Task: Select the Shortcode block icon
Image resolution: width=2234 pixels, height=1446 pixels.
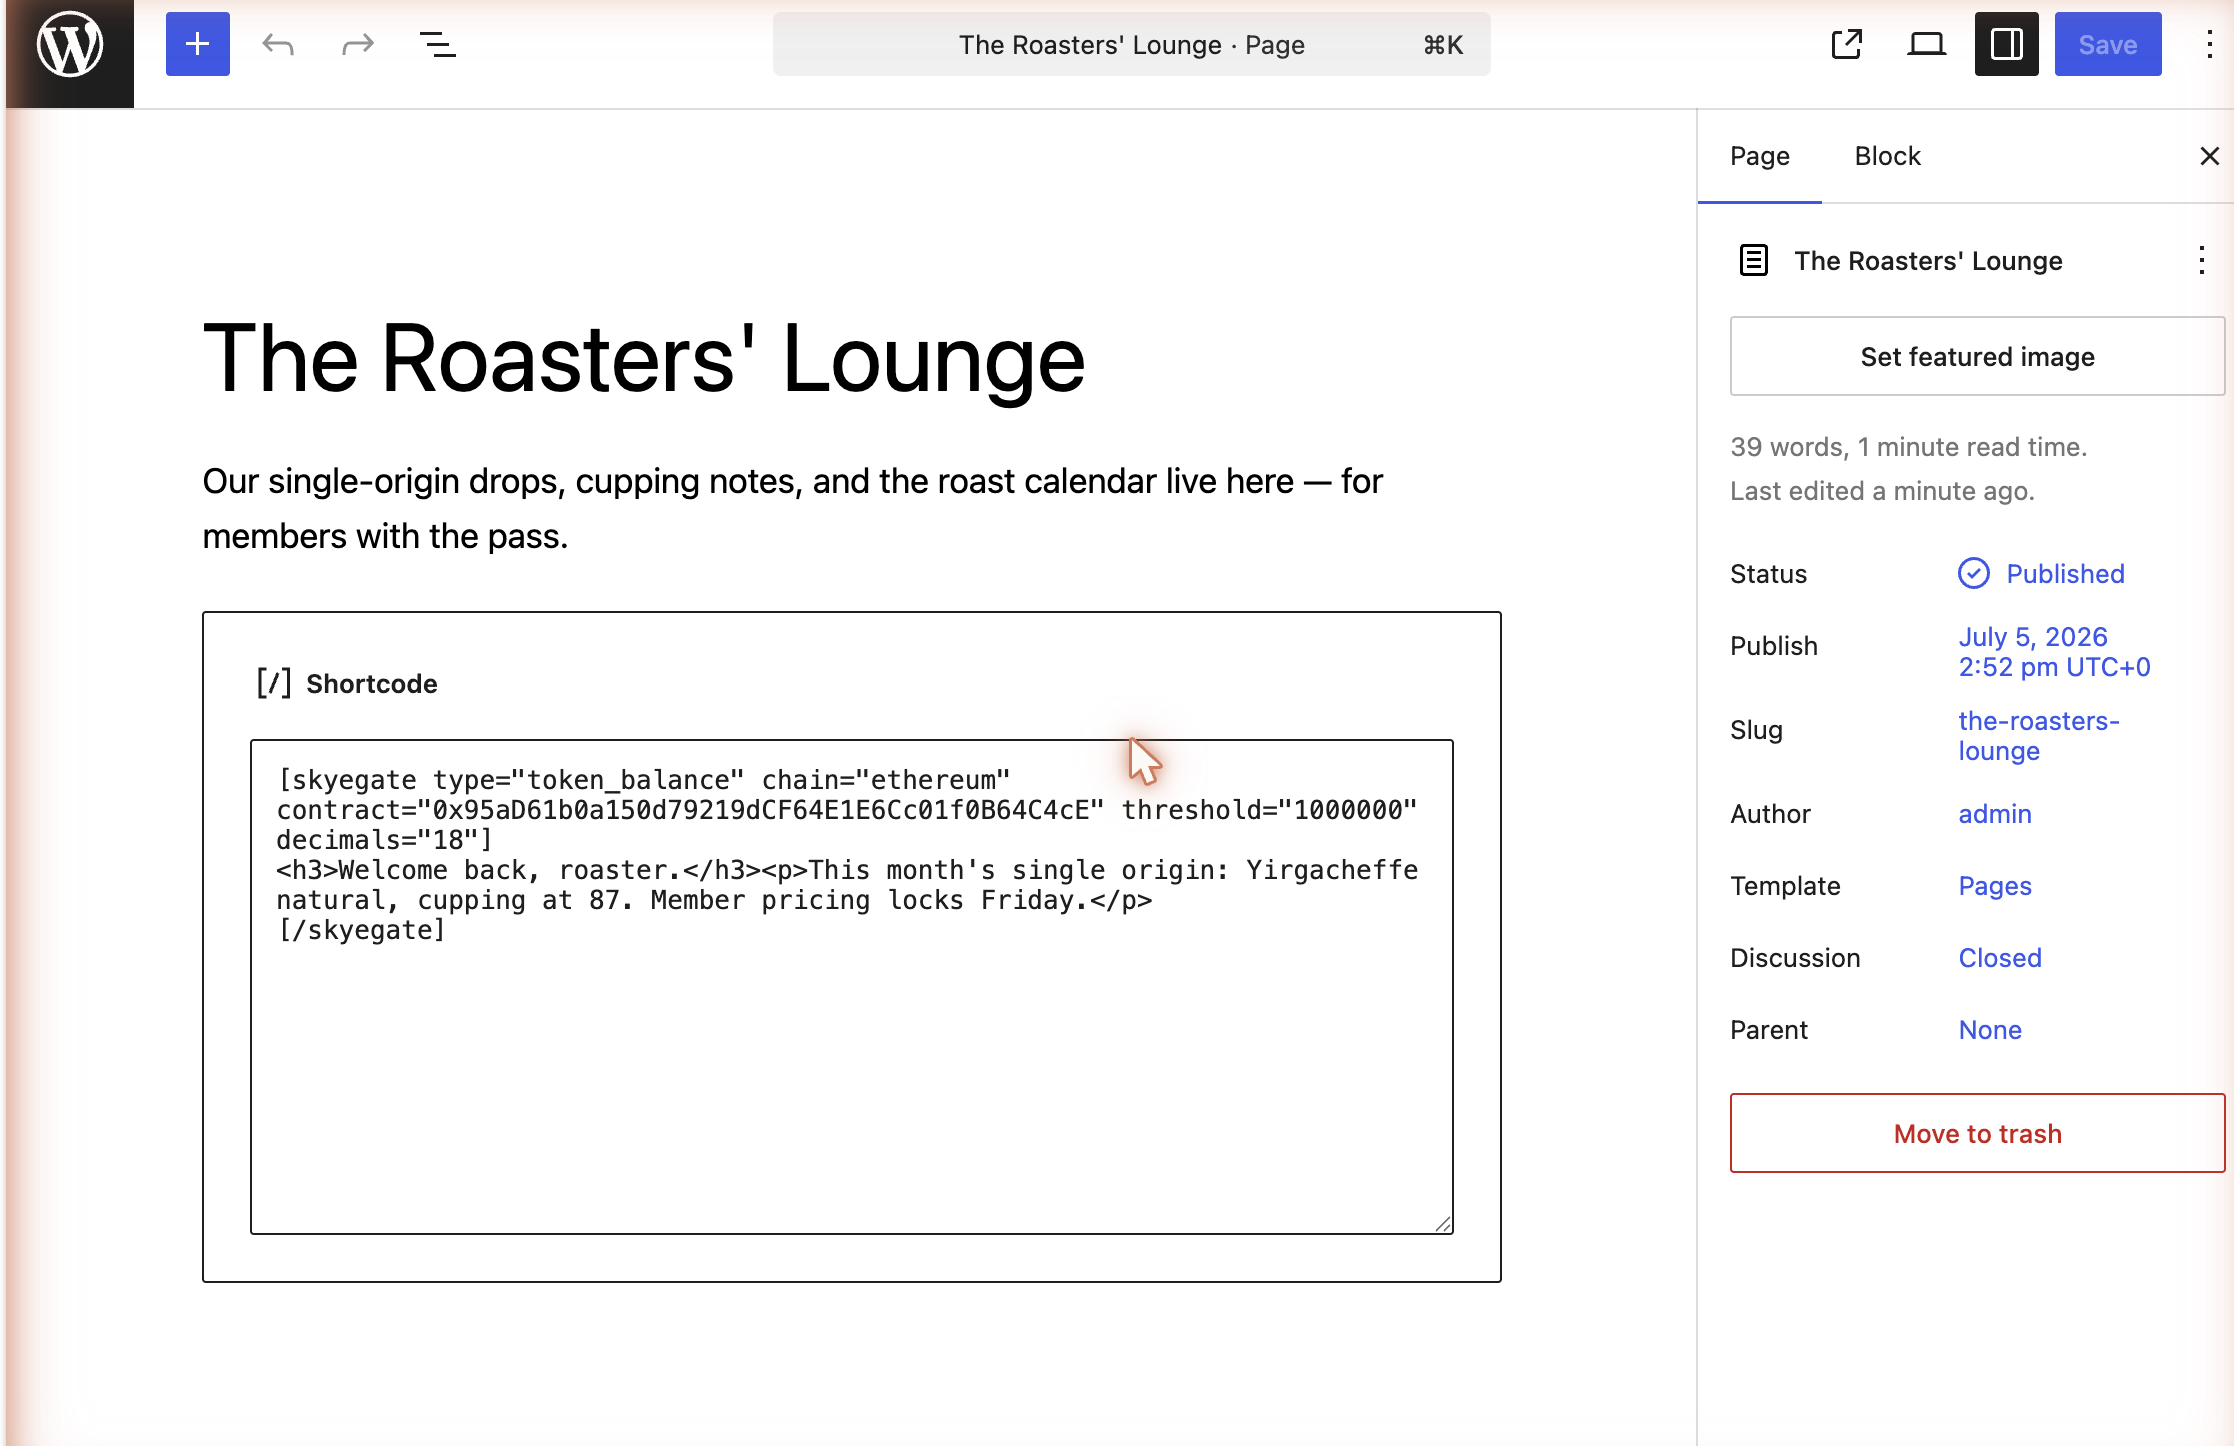Action: tap(273, 684)
